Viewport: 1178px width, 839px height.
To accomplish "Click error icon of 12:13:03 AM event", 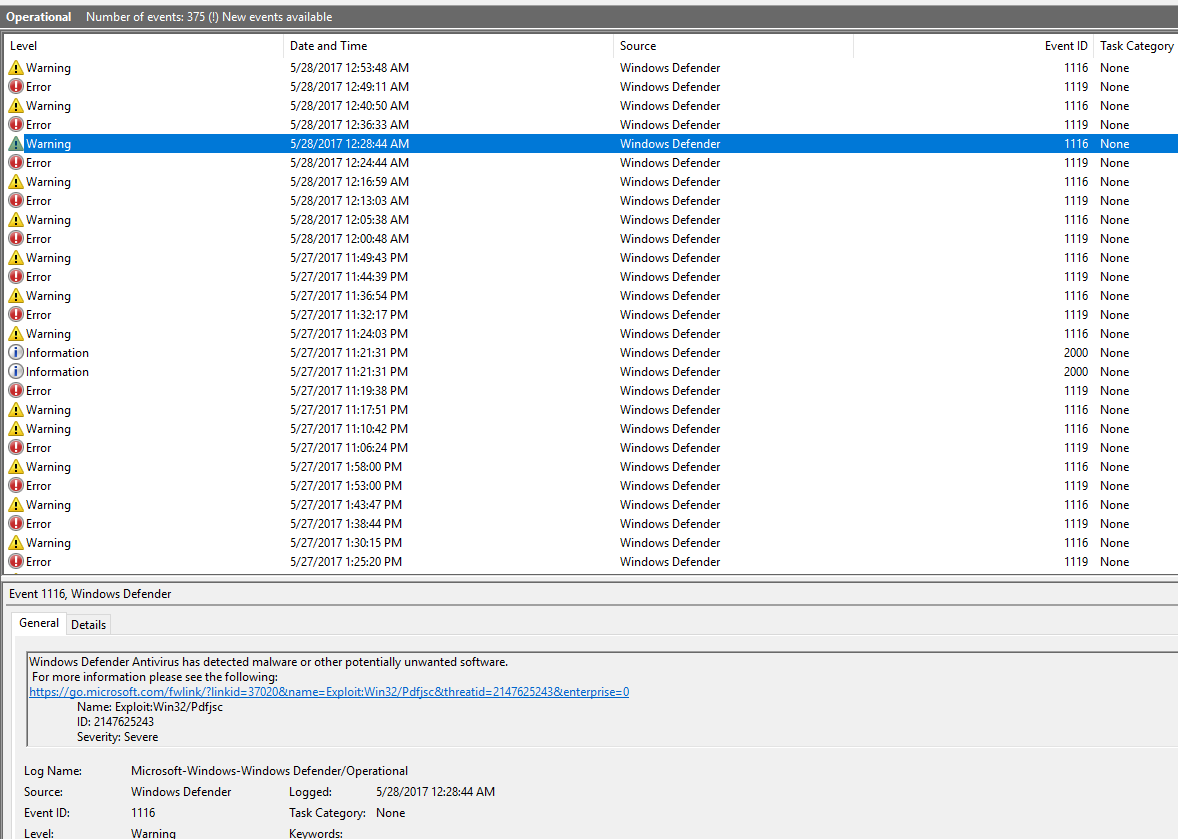I will point(16,201).
